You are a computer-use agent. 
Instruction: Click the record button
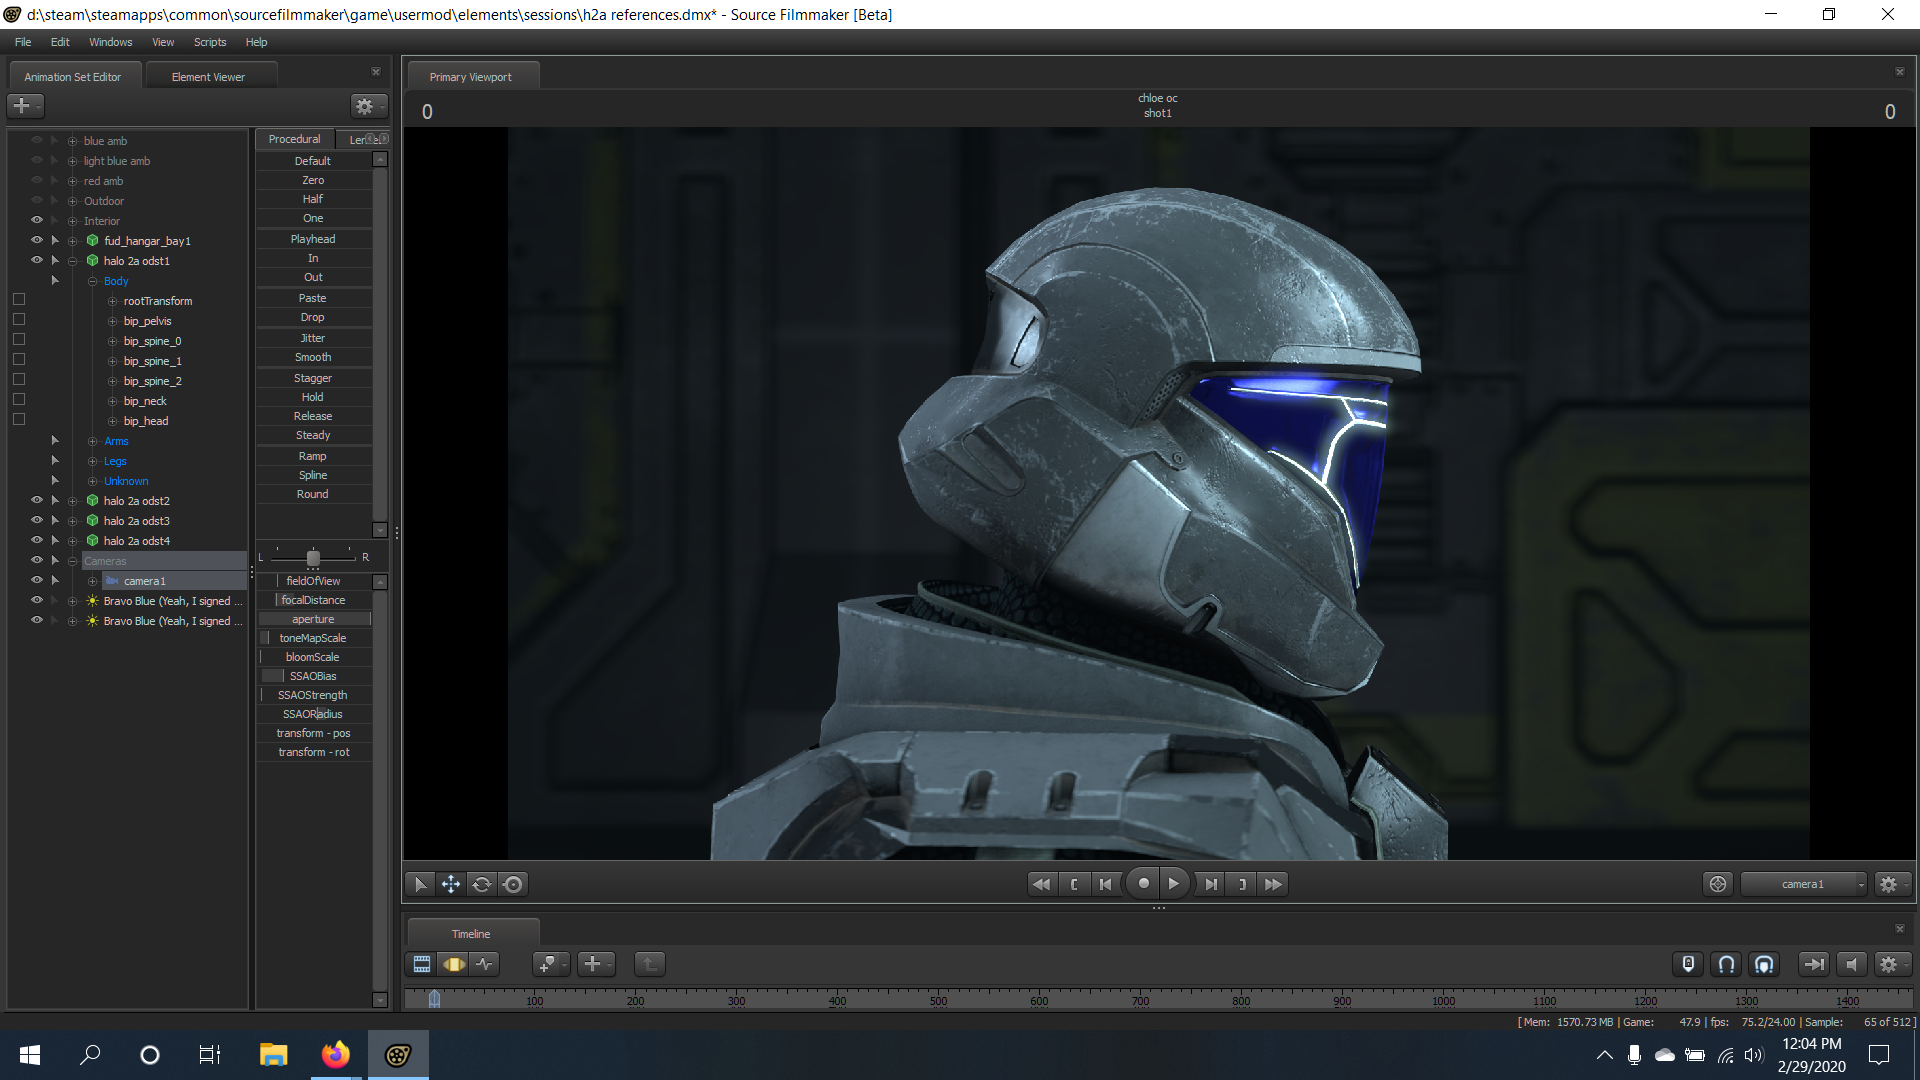[x=1143, y=884]
